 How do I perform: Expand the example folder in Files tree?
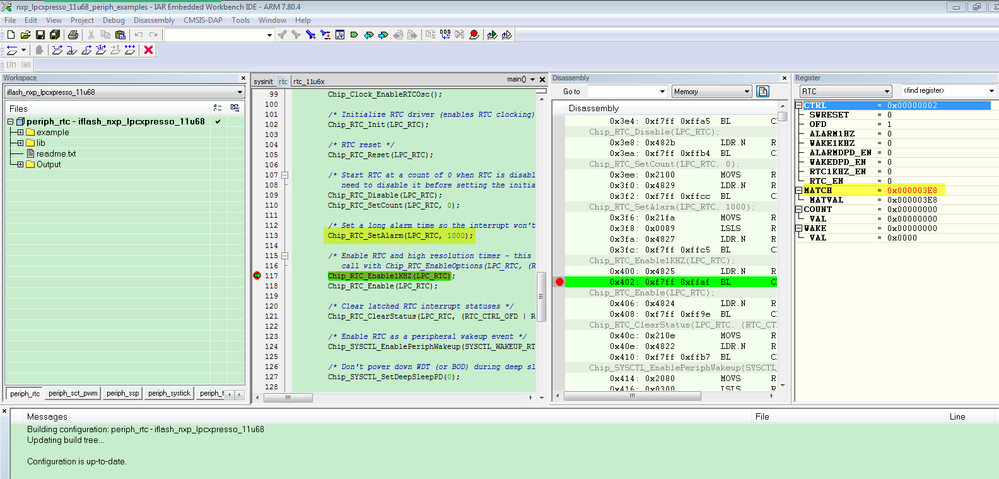[x=19, y=132]
